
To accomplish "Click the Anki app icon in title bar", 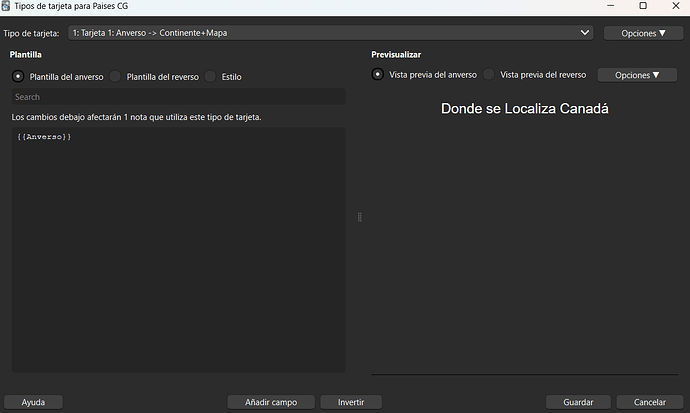I will pos(6,6).
